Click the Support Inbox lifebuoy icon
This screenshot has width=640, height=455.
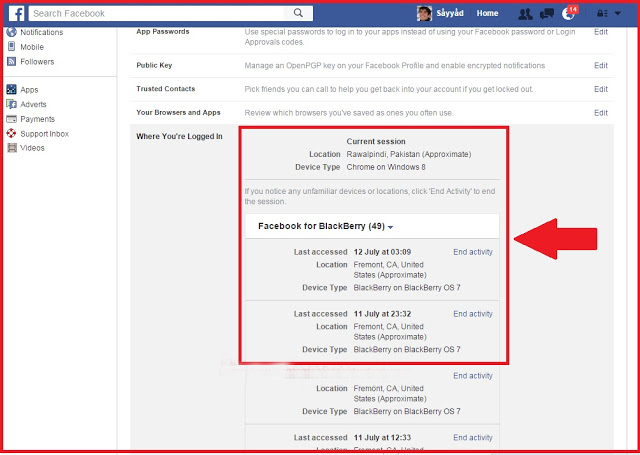click(x=11, y=133)
